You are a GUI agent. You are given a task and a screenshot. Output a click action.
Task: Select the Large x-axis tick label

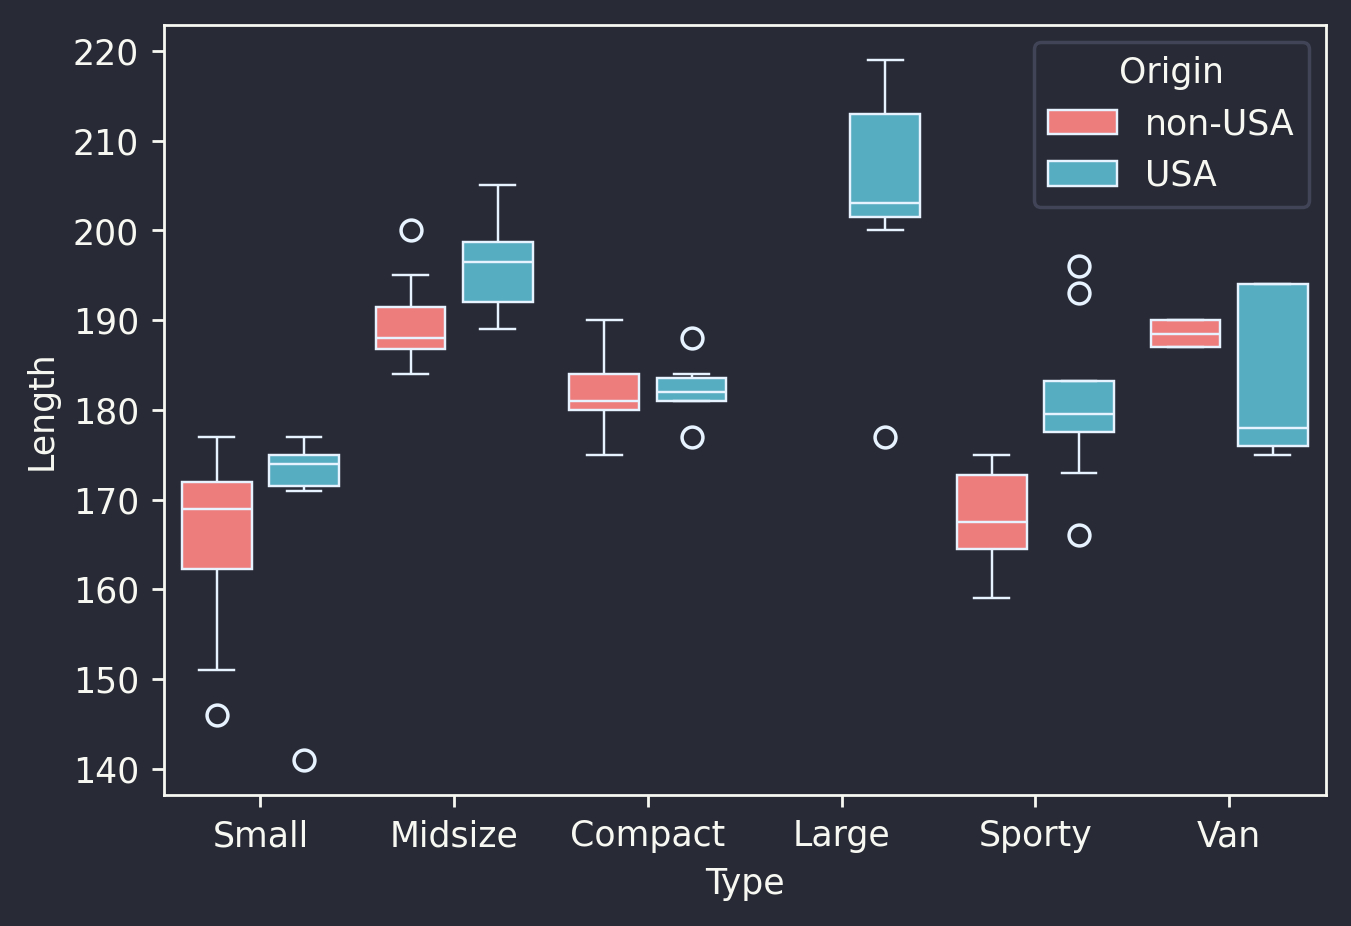click(841, 834)
